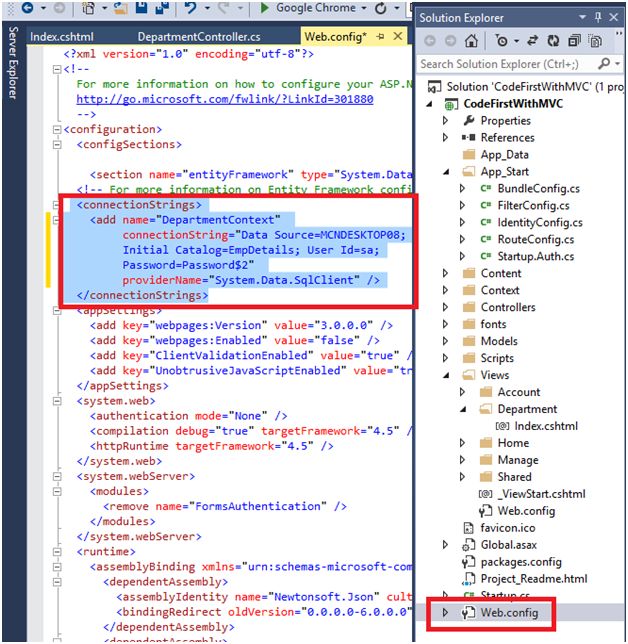Screen dimensions: 628x644
Task: Click the Pending Changes Filter clock icon
Action: (501, 41)
